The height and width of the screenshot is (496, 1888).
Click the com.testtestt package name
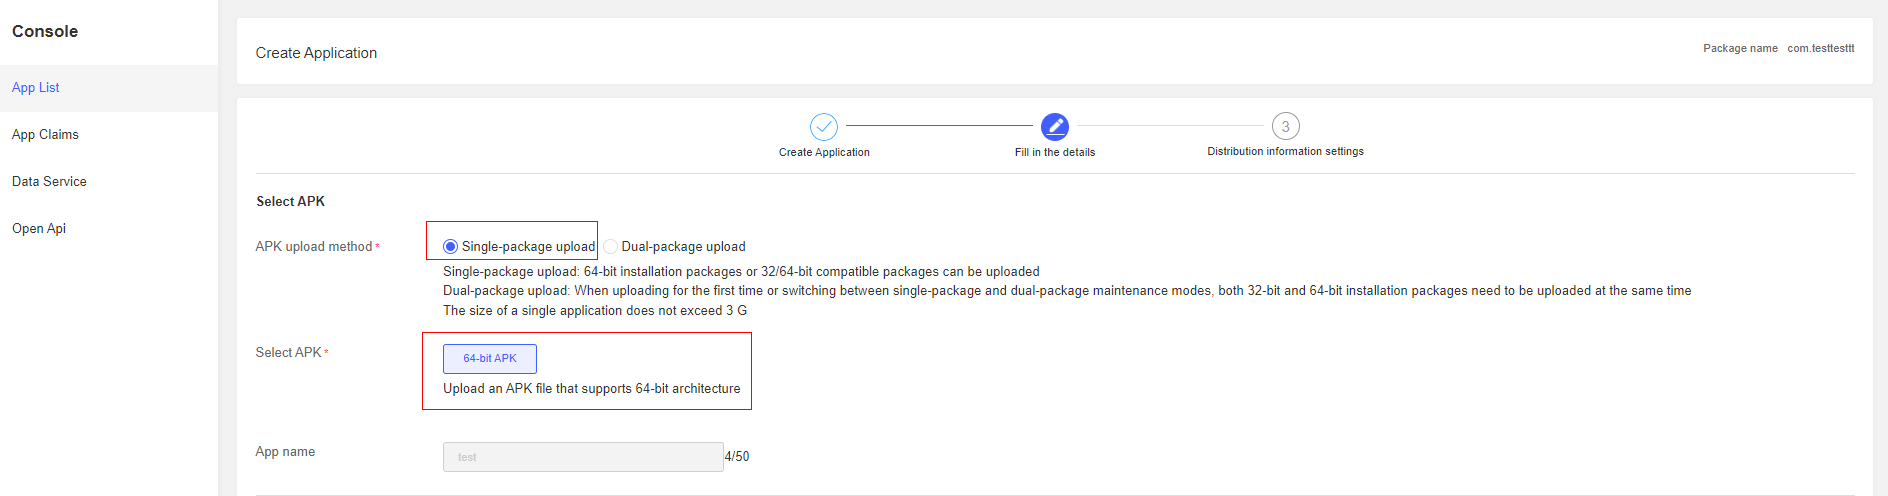1821,49
